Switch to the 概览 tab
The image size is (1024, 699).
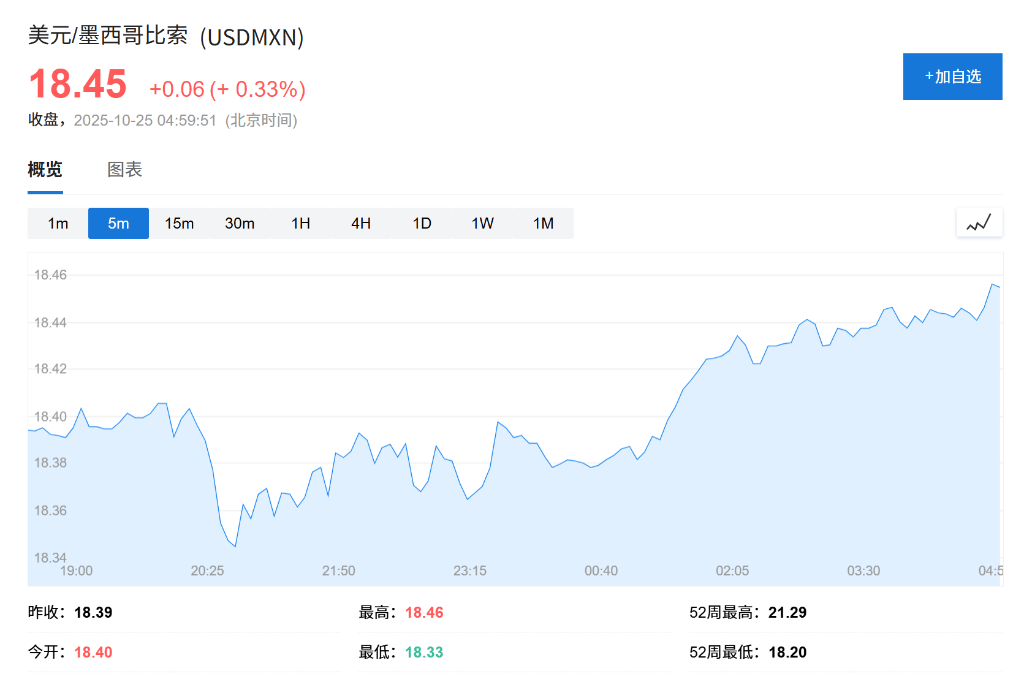click(x=45, y=169)
